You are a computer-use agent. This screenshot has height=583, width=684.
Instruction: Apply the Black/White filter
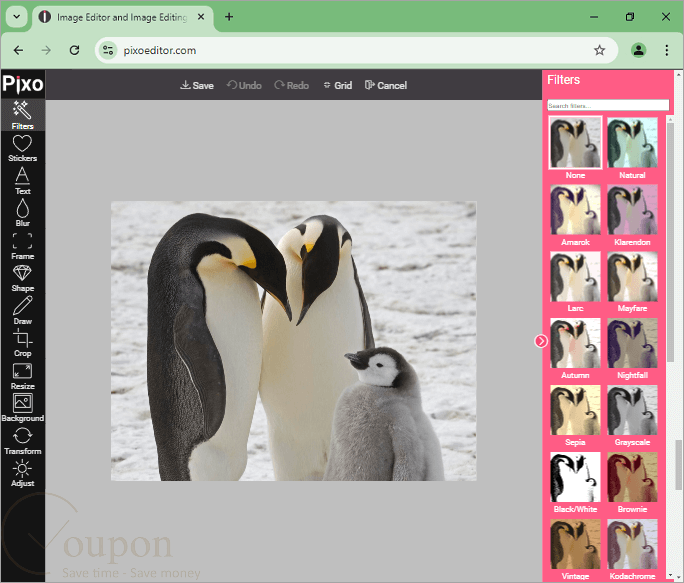(575, 477)
